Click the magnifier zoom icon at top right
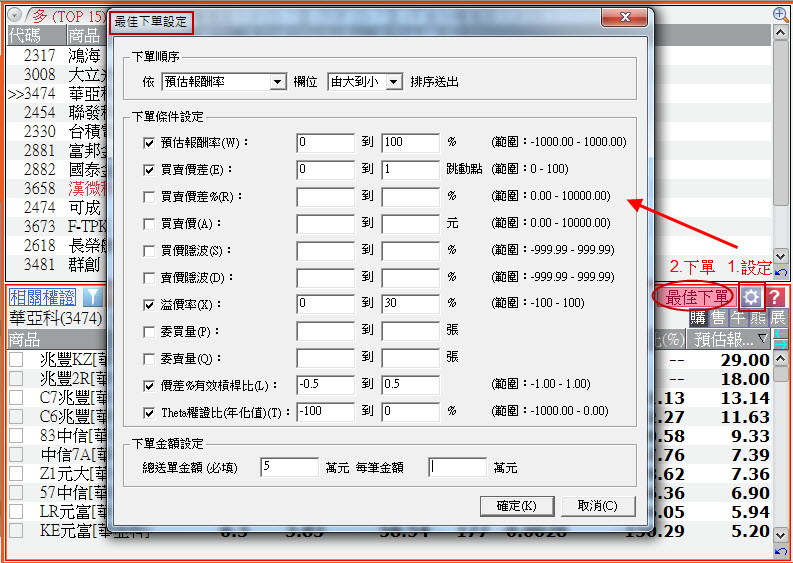793x563 pixels. pyautogui.click(x=781, y=14)
